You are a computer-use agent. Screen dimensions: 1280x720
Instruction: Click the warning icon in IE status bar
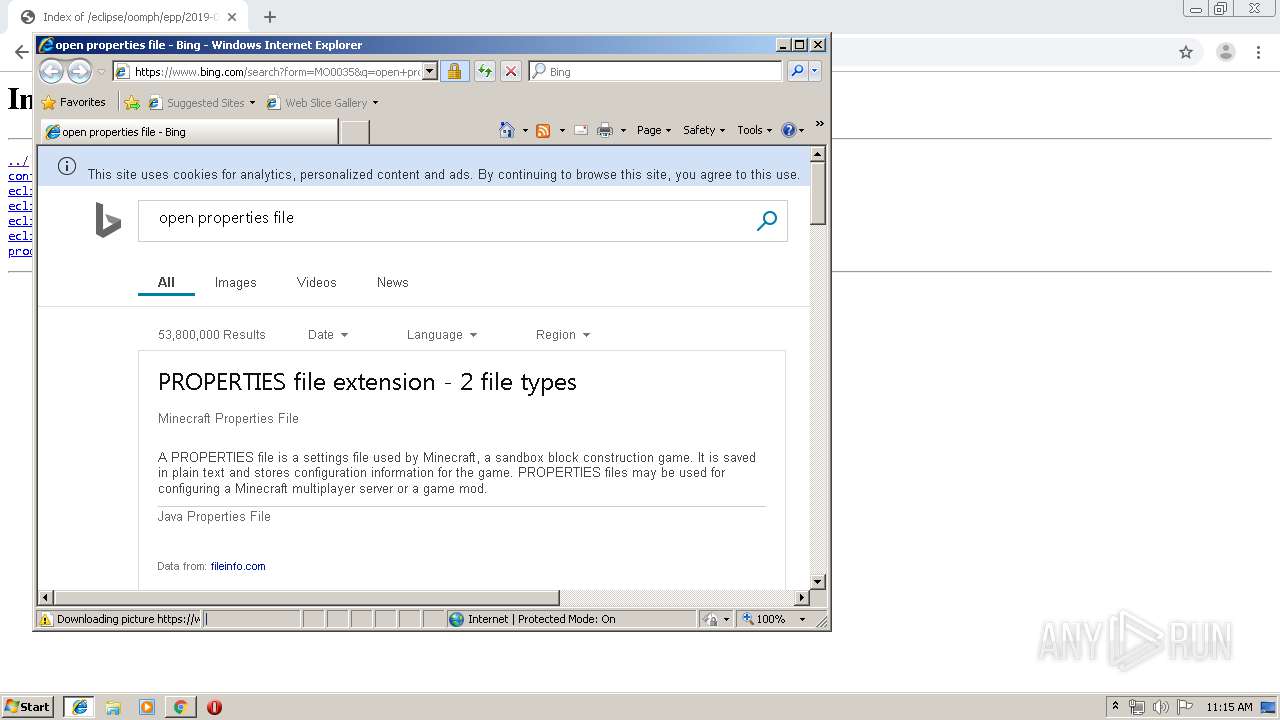(45, 619)
